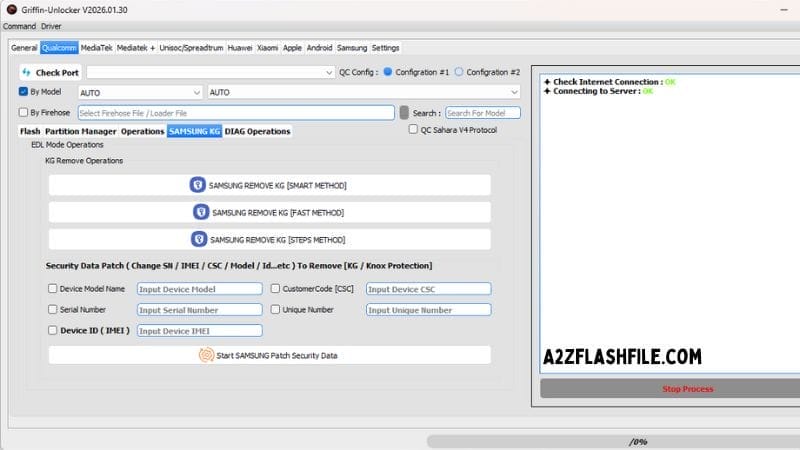The image size is (800, 450).
Task: Minimize the Griffin-Unlocker window
Action: [x=784, y=10]
